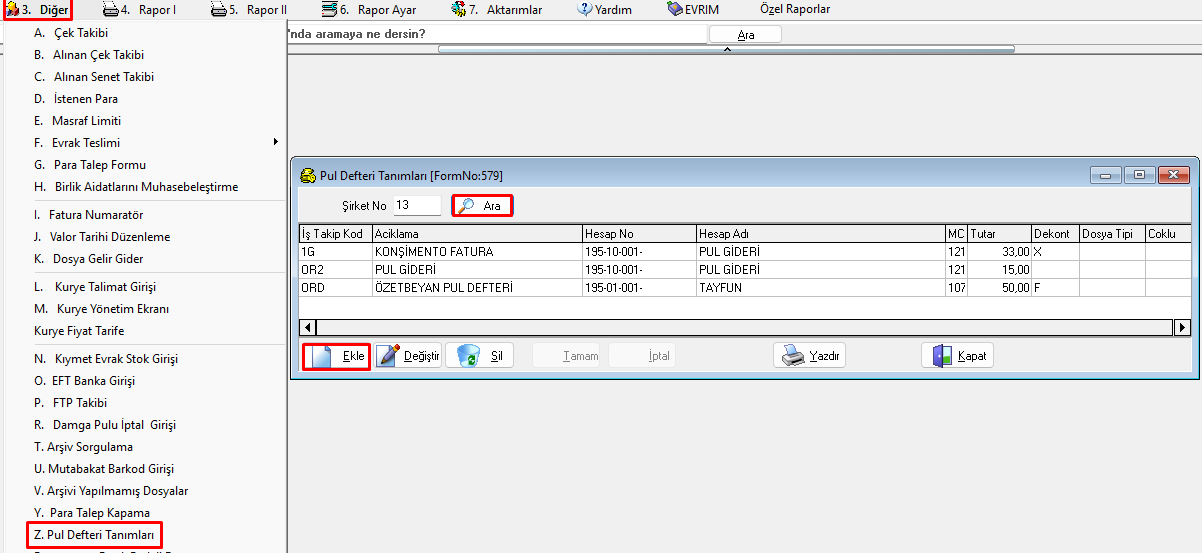Image resolution: width=1202 pixels, height=553 pixels.
Task: Open the 3. Diğer menu
Action: click(37, 10)
